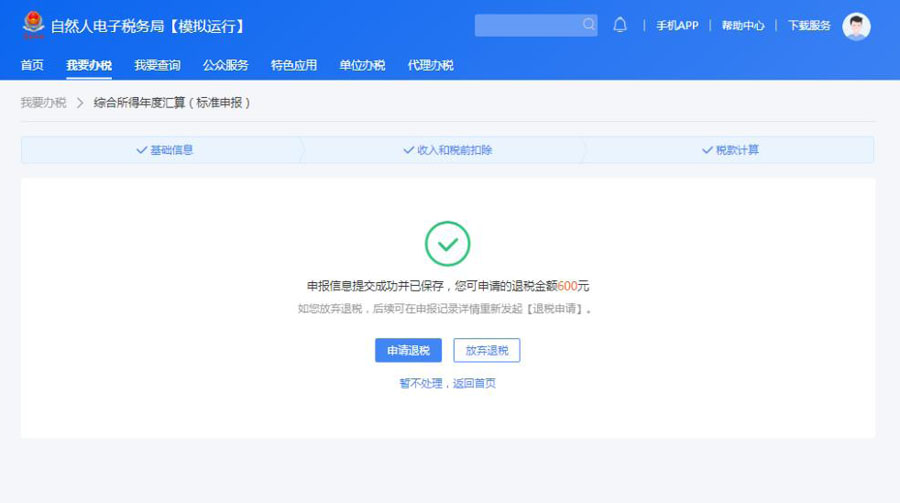Click 暂不处理，返回首页 link
Viewport: 900px width, 503px height.
pos(447,383)
